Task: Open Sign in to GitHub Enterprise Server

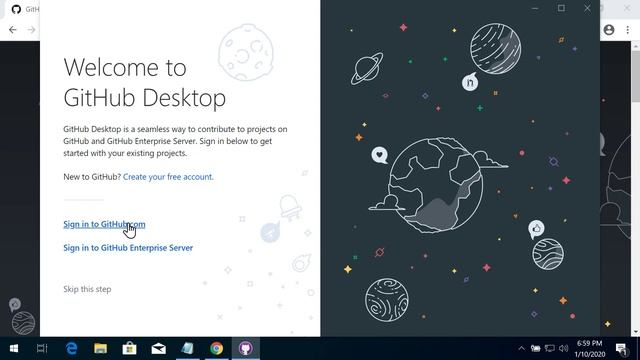Action: (x=128, y=248)
